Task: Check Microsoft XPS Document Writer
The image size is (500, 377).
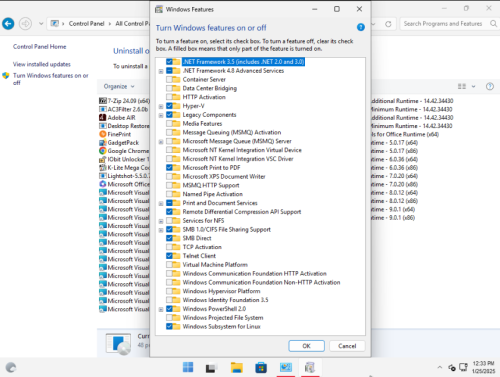Action: 169,176
